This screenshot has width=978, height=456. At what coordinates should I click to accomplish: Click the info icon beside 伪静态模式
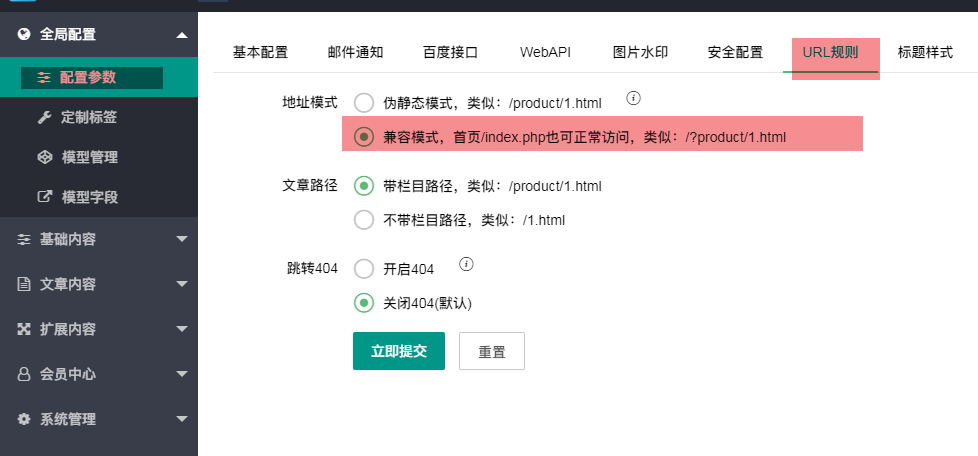pyautogui.click(x=633, y=98)
